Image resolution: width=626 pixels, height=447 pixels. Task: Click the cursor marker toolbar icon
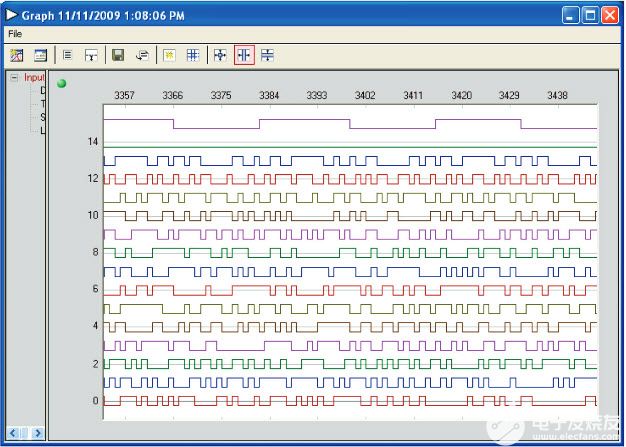(91, 55)
